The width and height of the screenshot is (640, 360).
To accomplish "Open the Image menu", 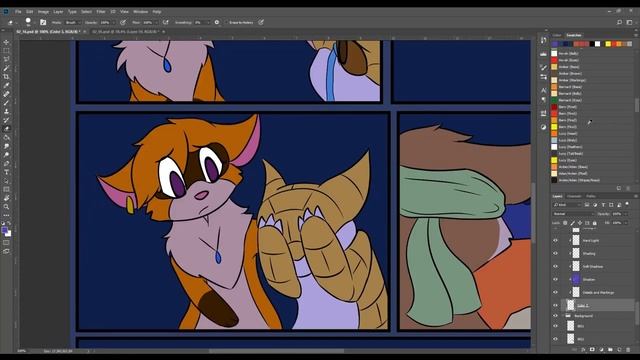I will pyautogui.click(x=43, y=12).
